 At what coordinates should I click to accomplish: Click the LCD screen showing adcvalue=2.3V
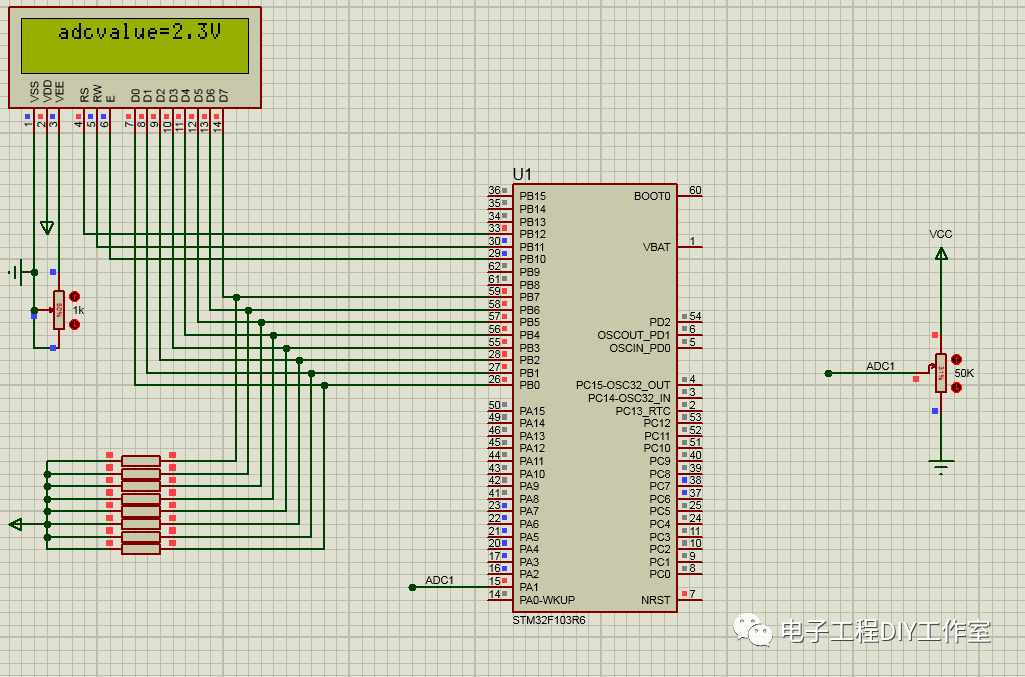pyautogui.click(x=135, y=46)
